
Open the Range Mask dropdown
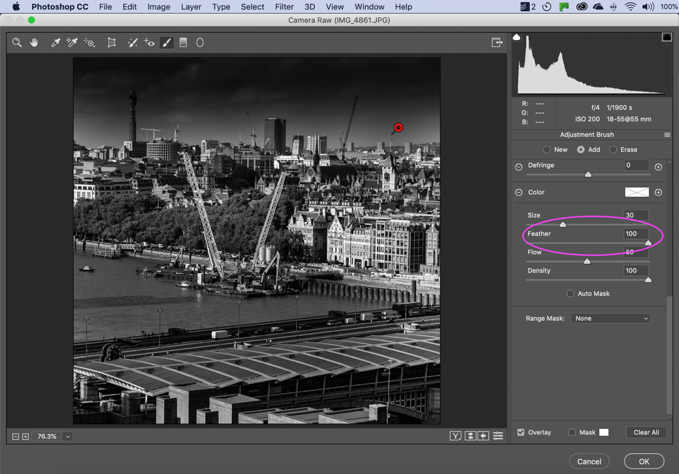[610, 318]
